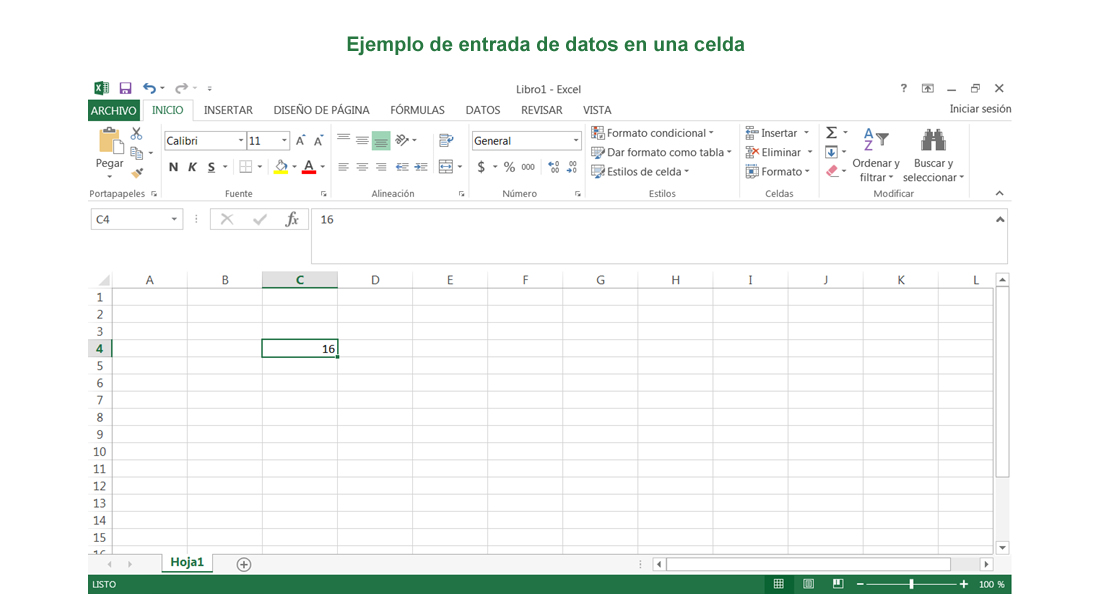1100x602 pixels.
Task: Click the Excel Help question mark
Action: coord(904,88)
